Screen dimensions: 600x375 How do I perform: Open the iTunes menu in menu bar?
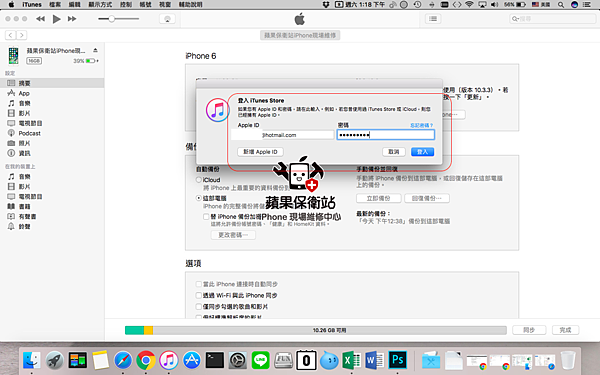pos(32,5)
